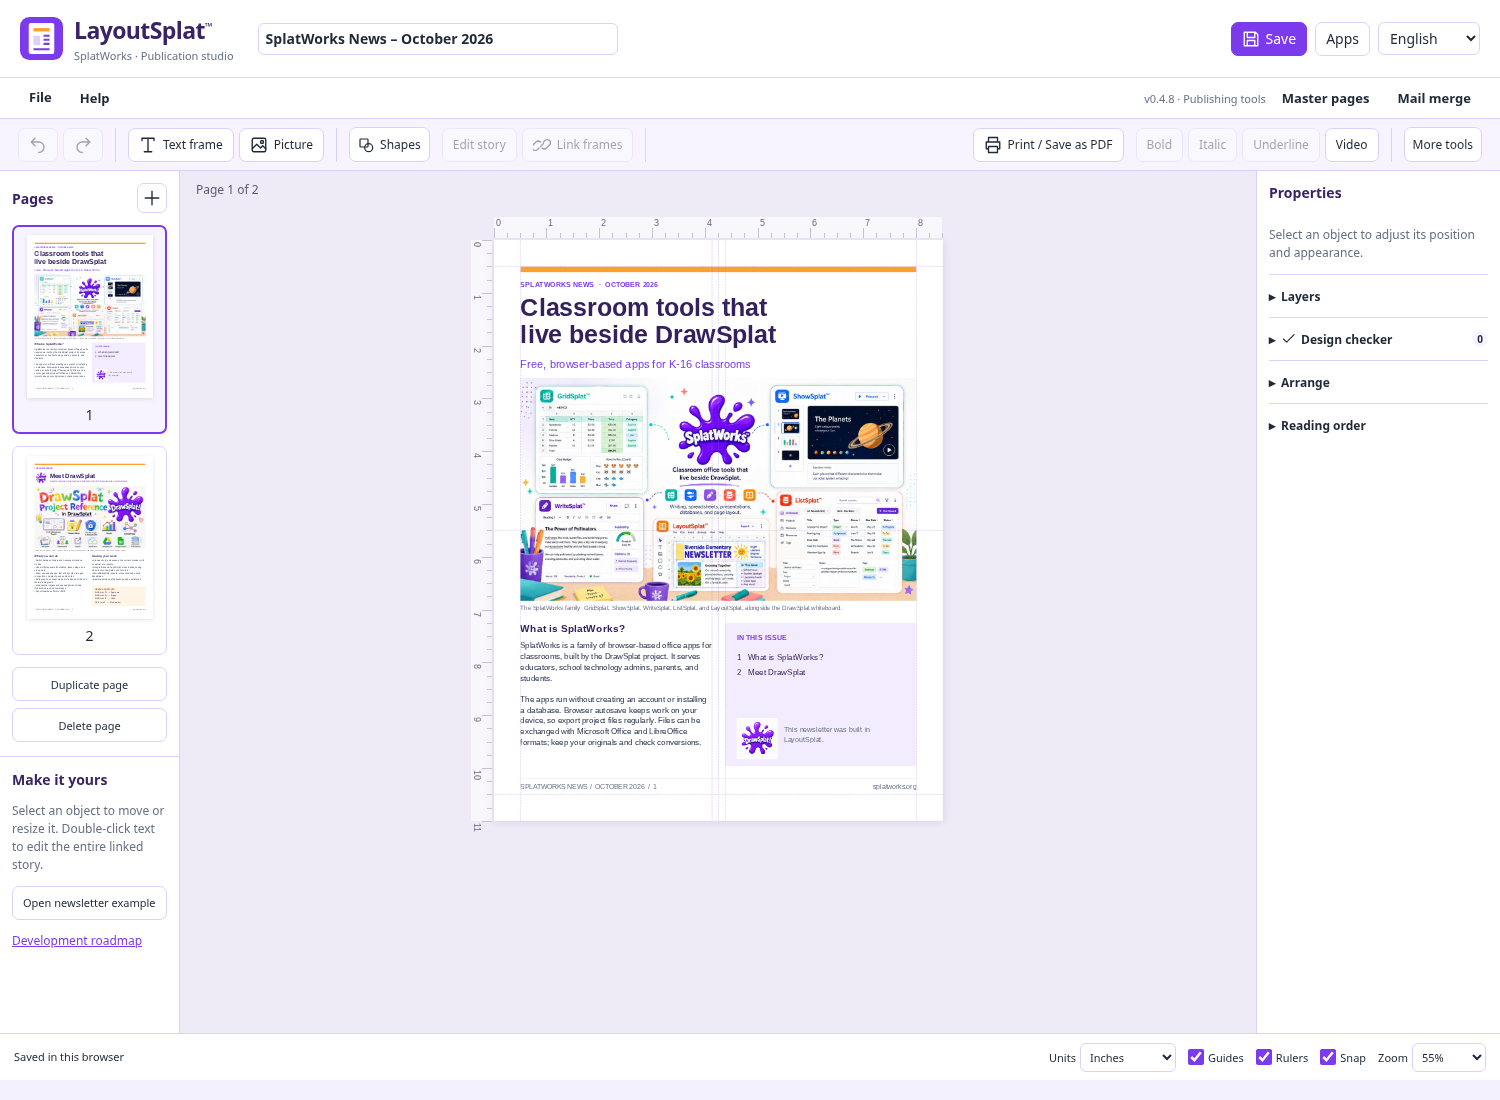This screenshot has height=1100, width=1500.
Task: Click 'Saved in this browser' status text
Action: click(x=69, y=1057)
